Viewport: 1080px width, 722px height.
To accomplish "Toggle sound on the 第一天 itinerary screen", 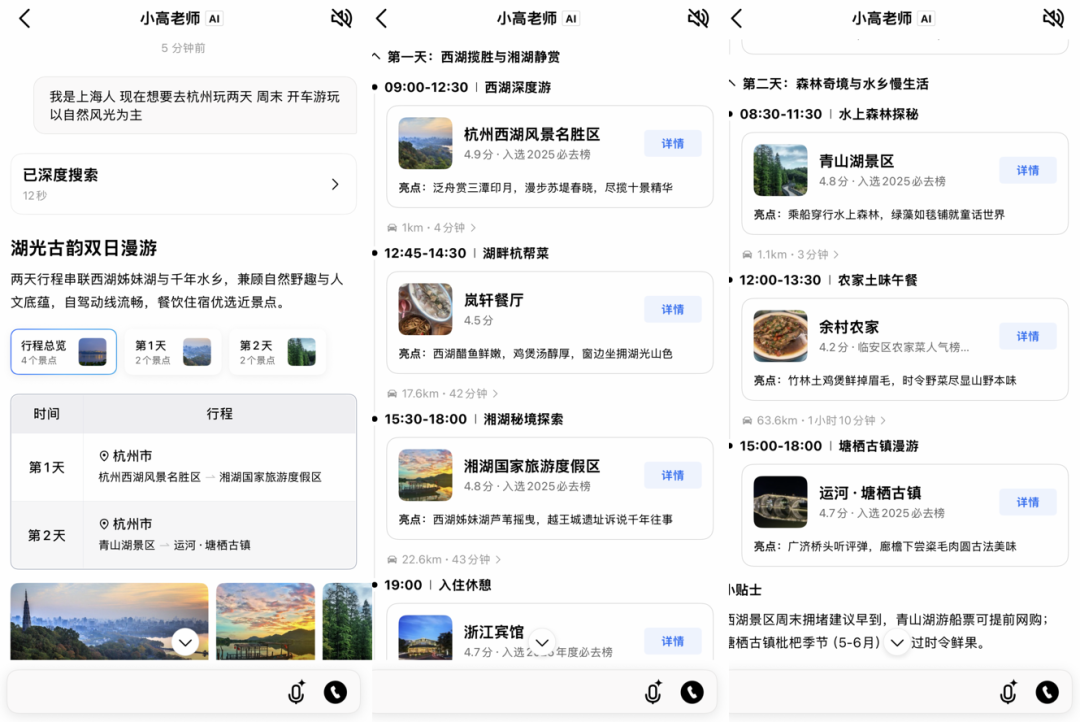I will click(x=698, y=18).
